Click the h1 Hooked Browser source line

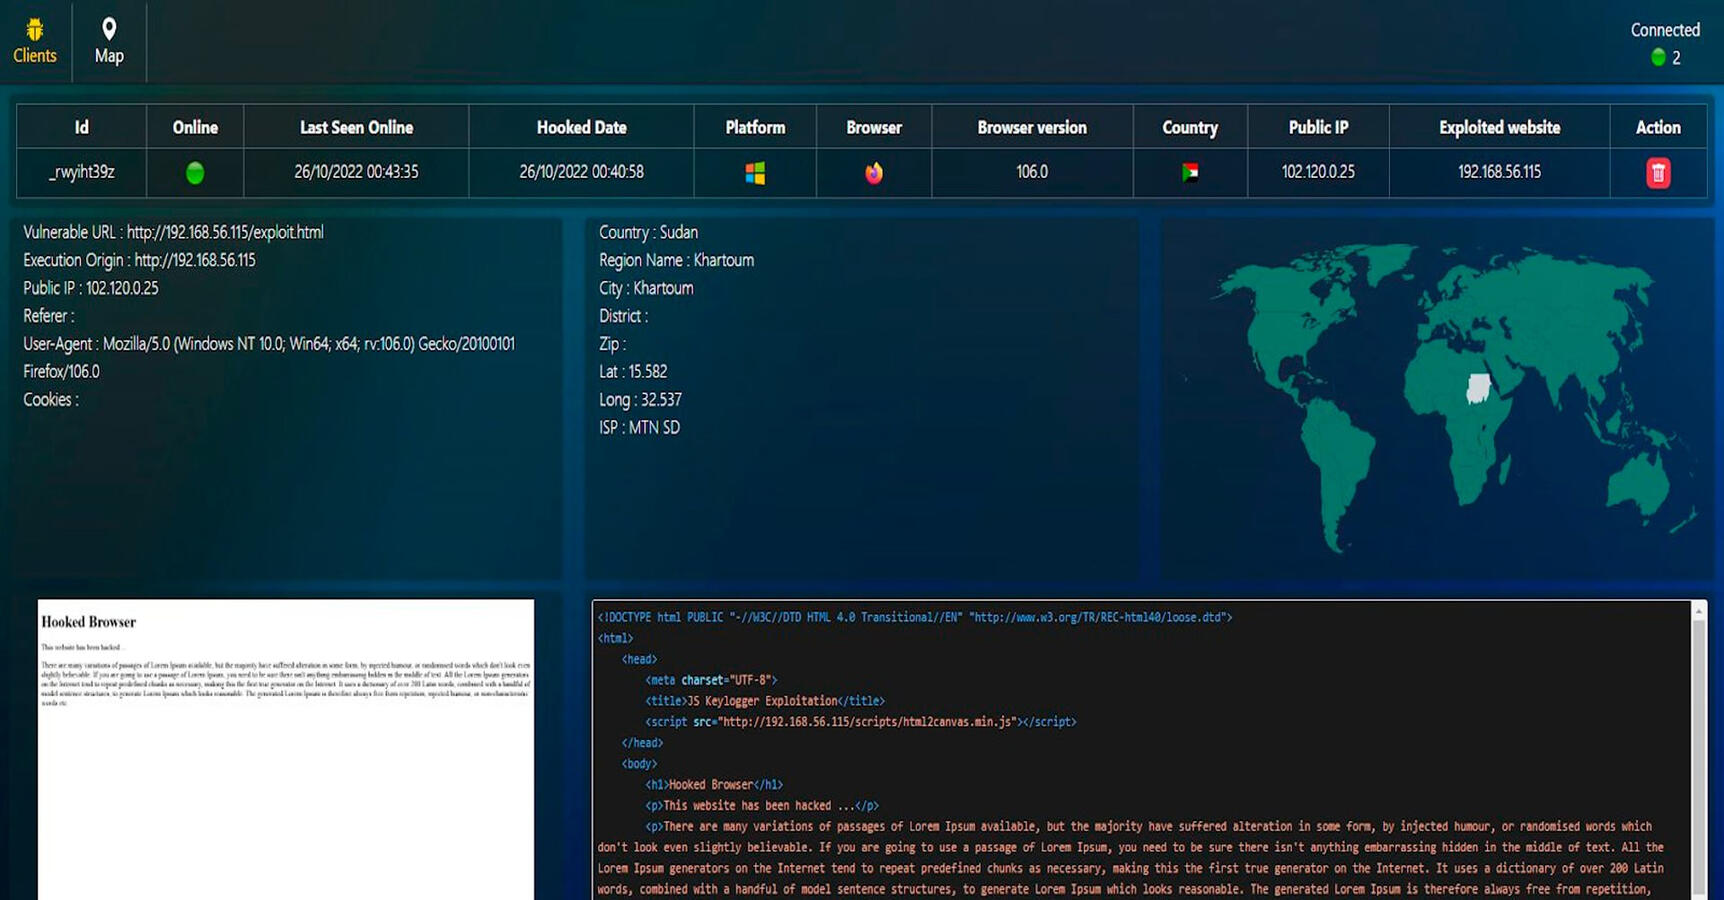pos(714,785)
